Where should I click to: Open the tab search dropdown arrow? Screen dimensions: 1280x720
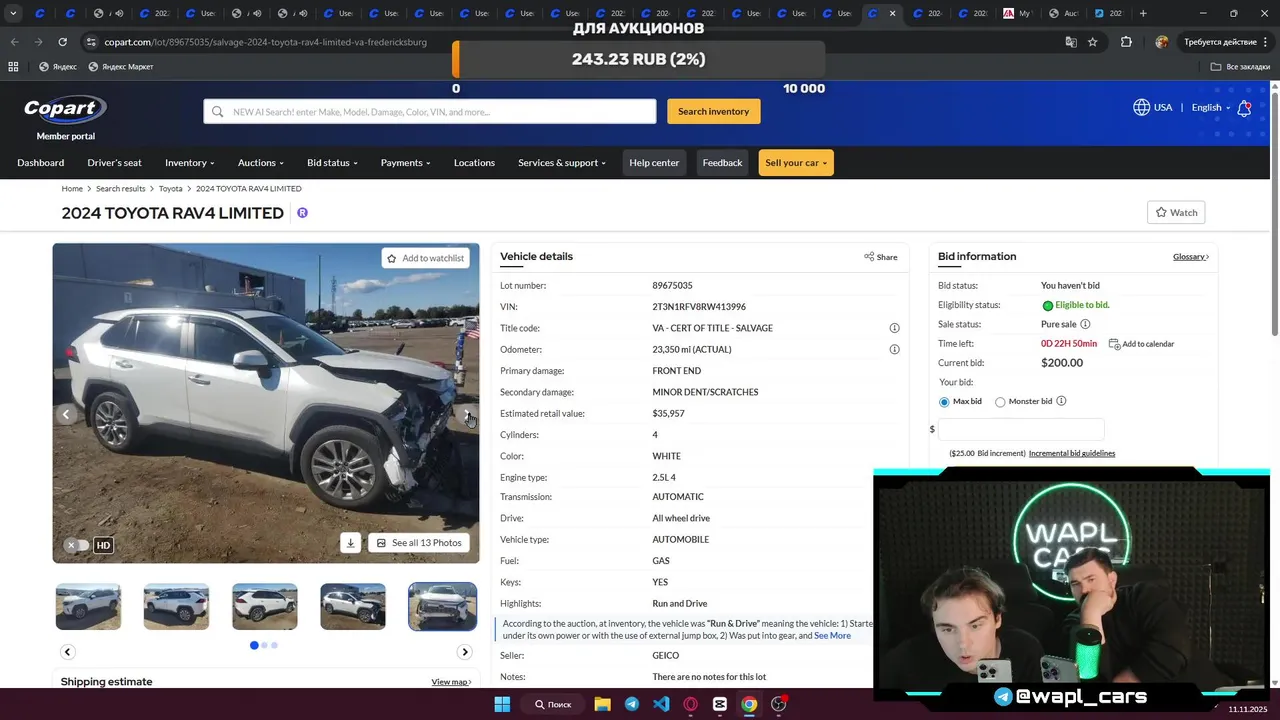13,13
